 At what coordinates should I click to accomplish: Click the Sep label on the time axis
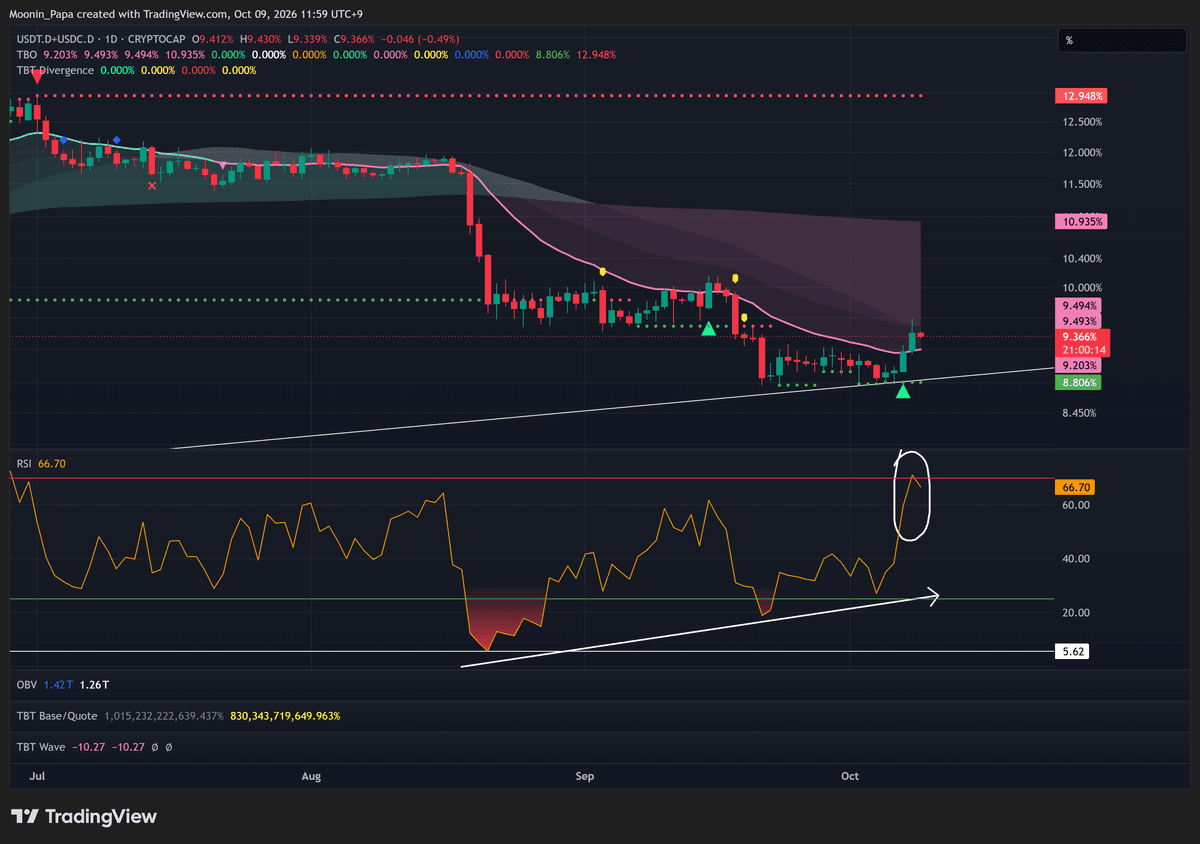585,776
